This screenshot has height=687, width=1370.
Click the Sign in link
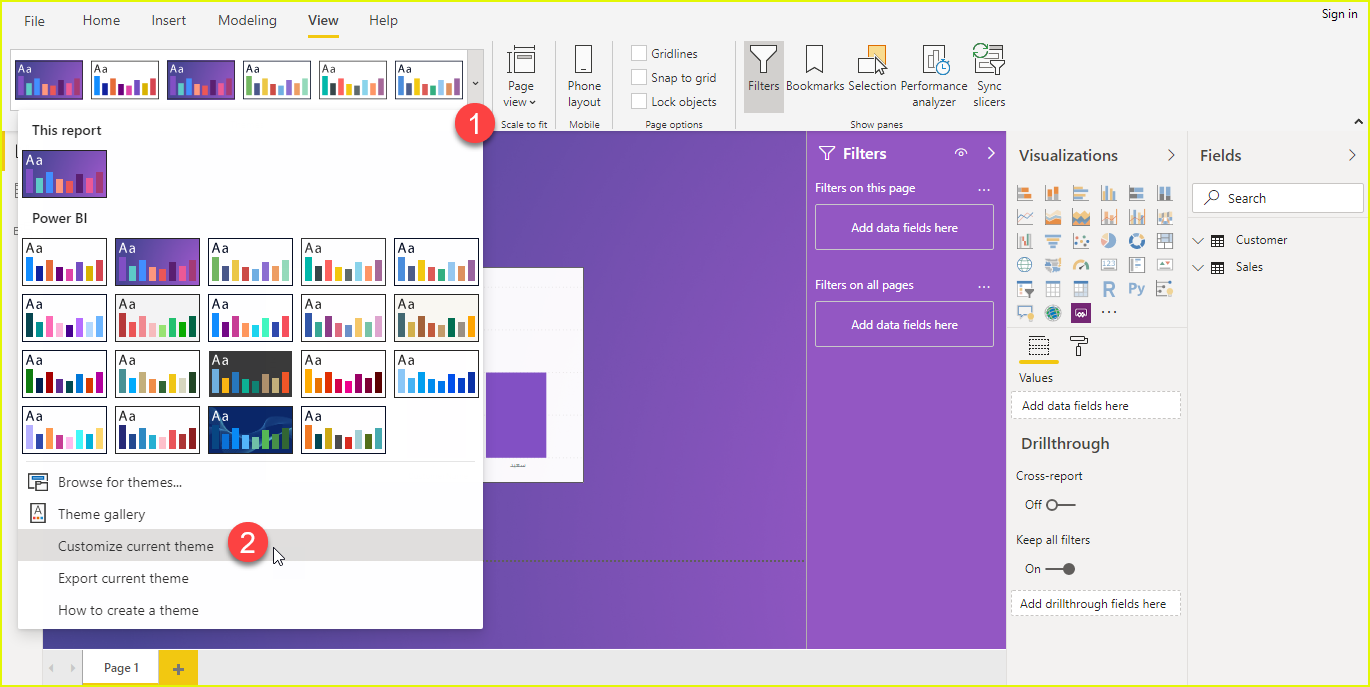(1339, 14)
